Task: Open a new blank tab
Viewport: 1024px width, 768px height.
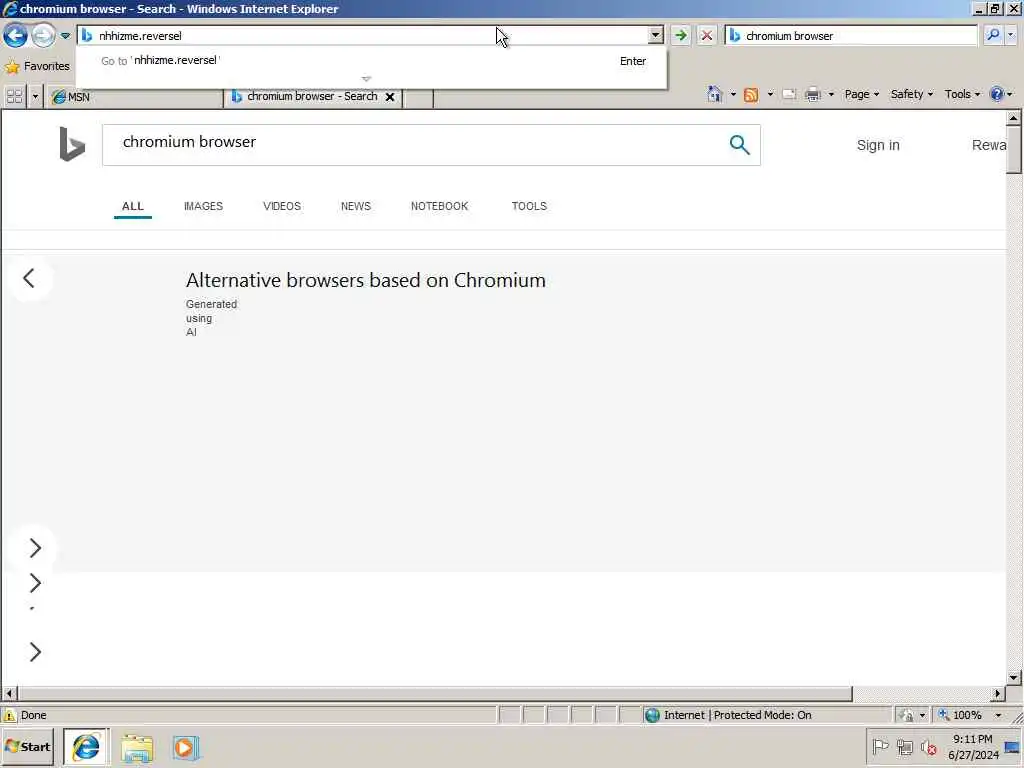Action: click(x=418, y=97)
